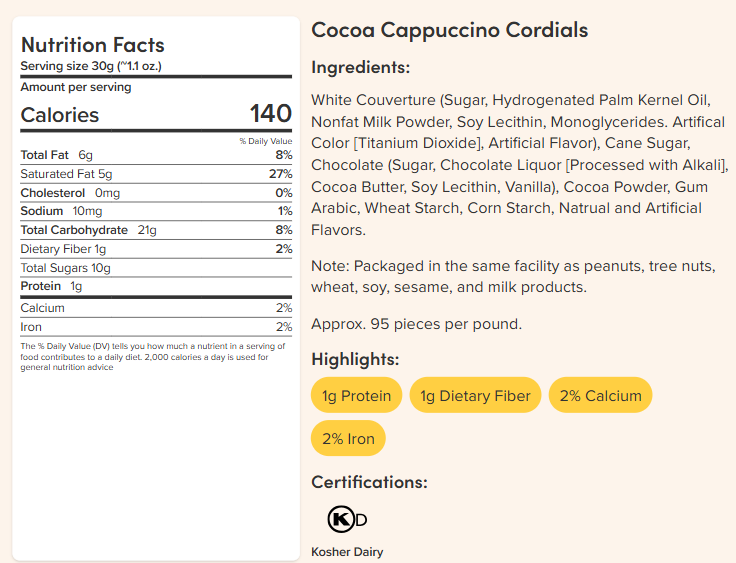The width and height of the screenshot is (736, 563).
Task: Select the serving size 30g line
Action: click(91, 67)
